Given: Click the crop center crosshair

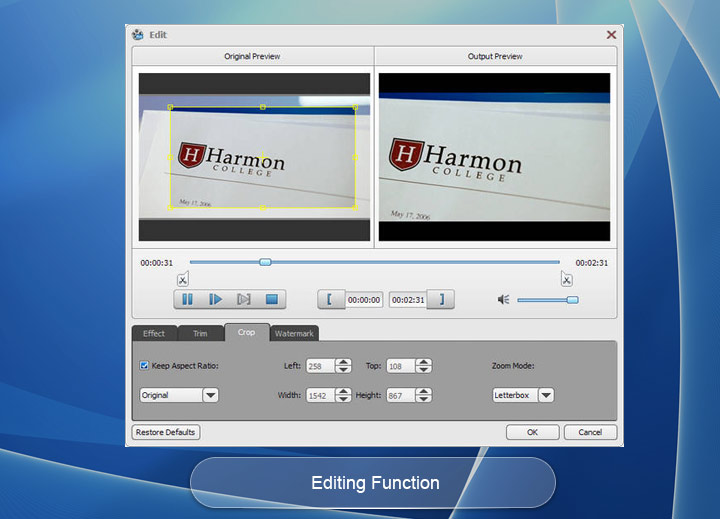Looking at the screenshot, I should tap(263, 158).
